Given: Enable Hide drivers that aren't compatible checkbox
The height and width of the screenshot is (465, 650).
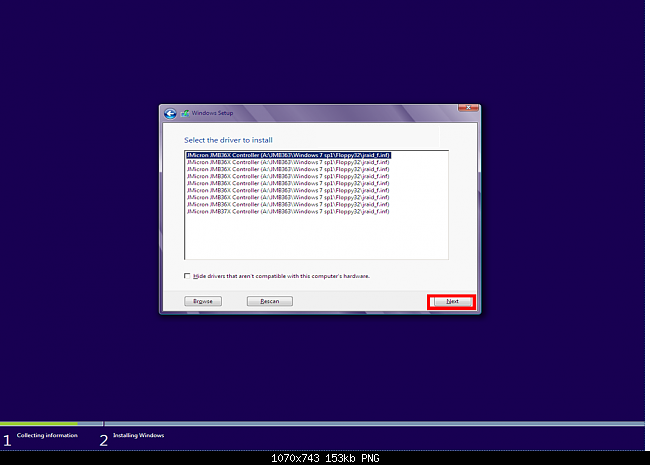Looking at the screenshot, I should [x=187, y=276].
